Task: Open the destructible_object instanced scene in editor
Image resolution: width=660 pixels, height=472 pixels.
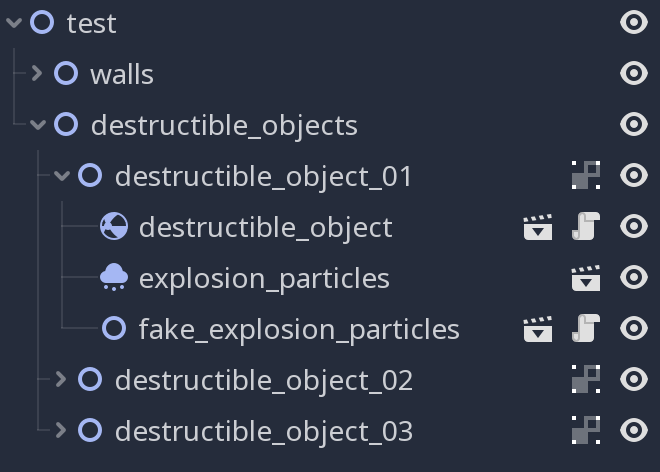Action: pos(538,227)
